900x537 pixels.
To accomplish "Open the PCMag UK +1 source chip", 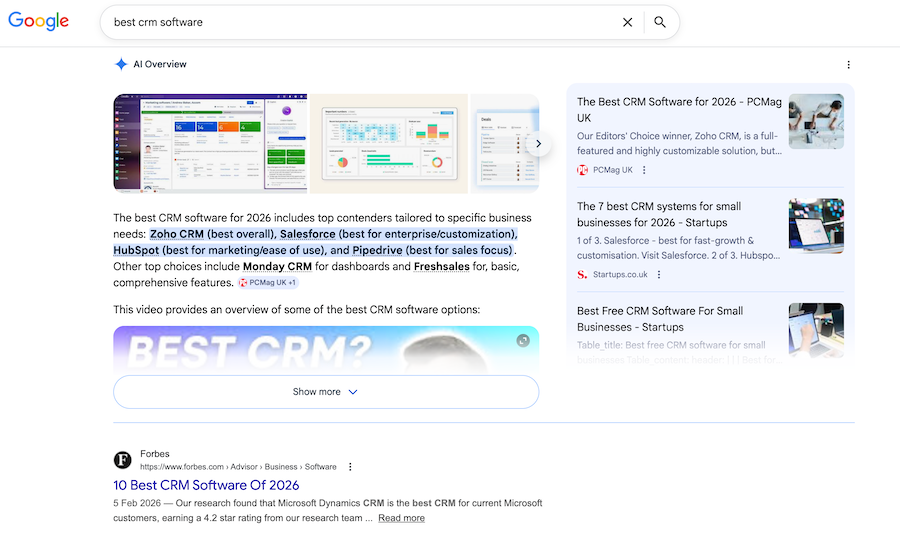I will 268,282.
